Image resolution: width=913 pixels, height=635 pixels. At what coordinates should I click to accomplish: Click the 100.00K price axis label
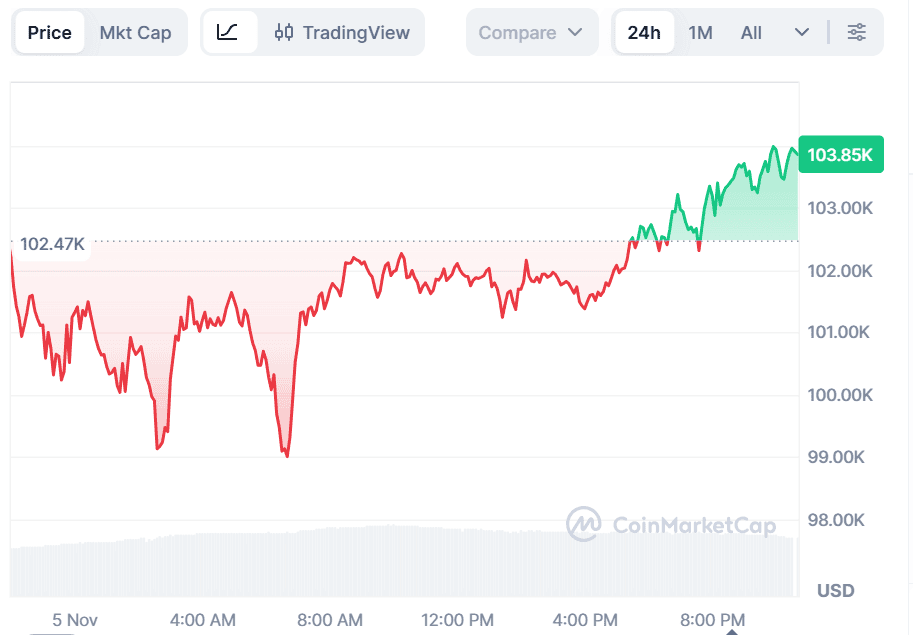coord(840,395)
